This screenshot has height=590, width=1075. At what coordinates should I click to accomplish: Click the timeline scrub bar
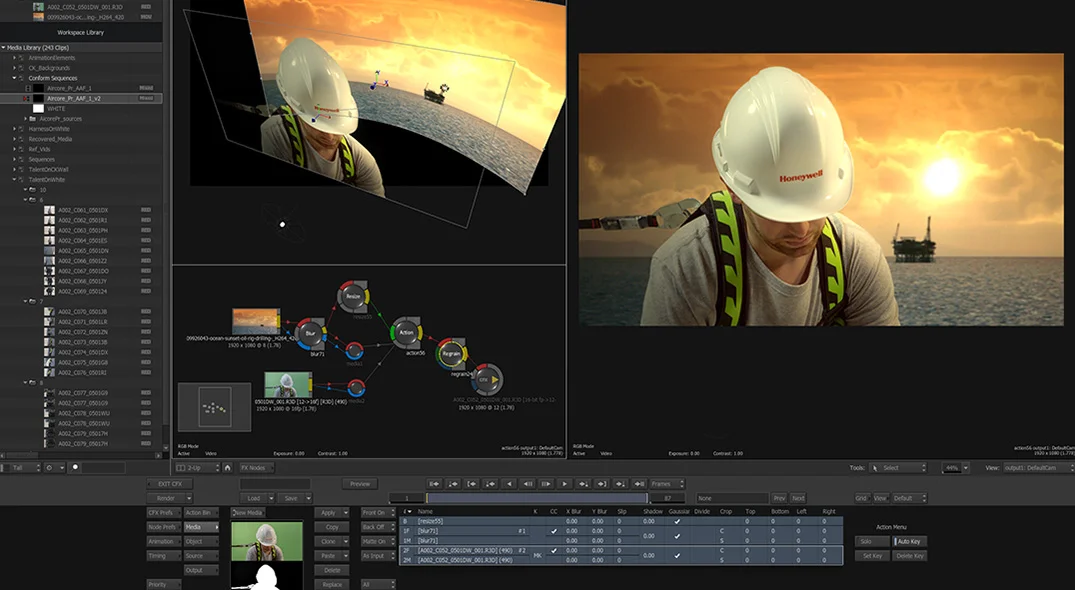536,498
